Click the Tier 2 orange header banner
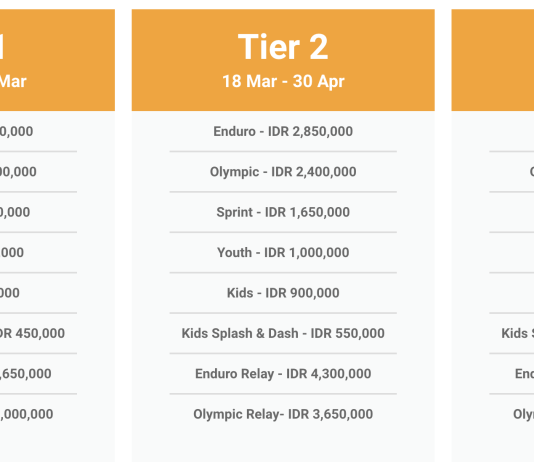 [283, 60]
